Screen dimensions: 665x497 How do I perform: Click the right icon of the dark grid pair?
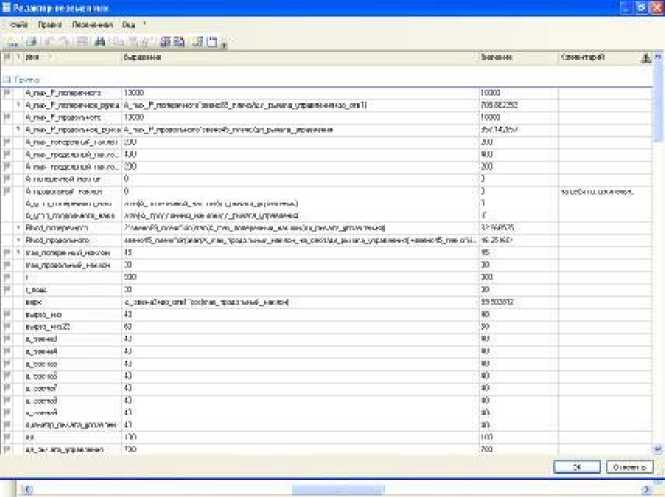[179, 42]
